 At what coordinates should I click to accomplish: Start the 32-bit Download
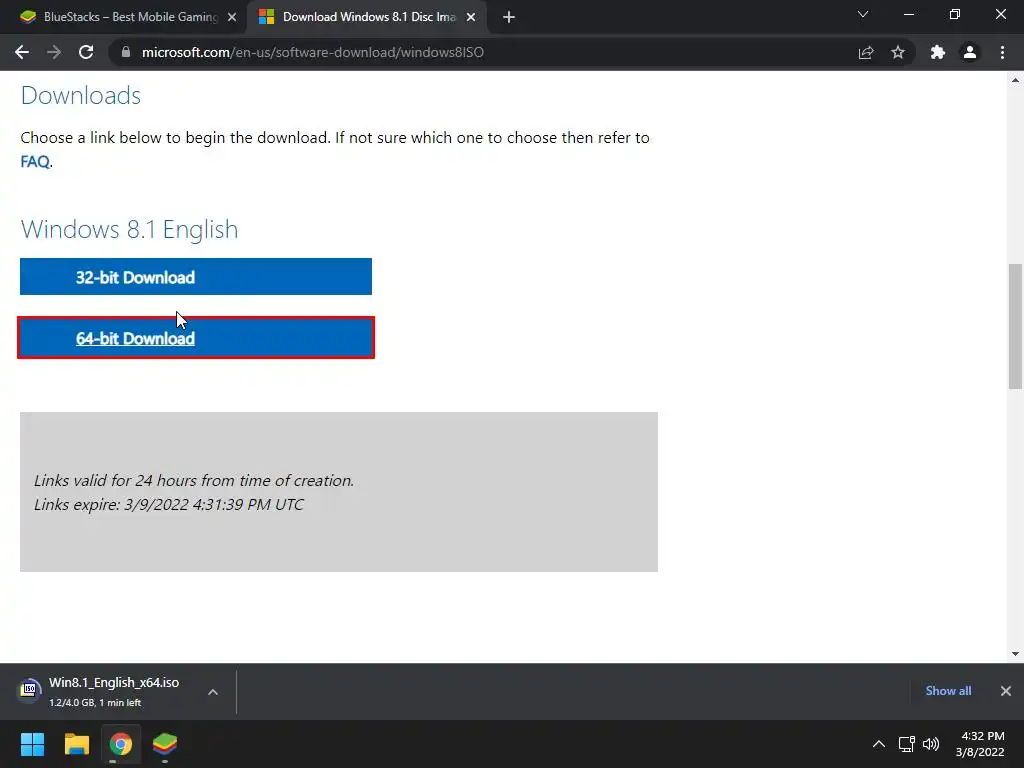point(196,277)
